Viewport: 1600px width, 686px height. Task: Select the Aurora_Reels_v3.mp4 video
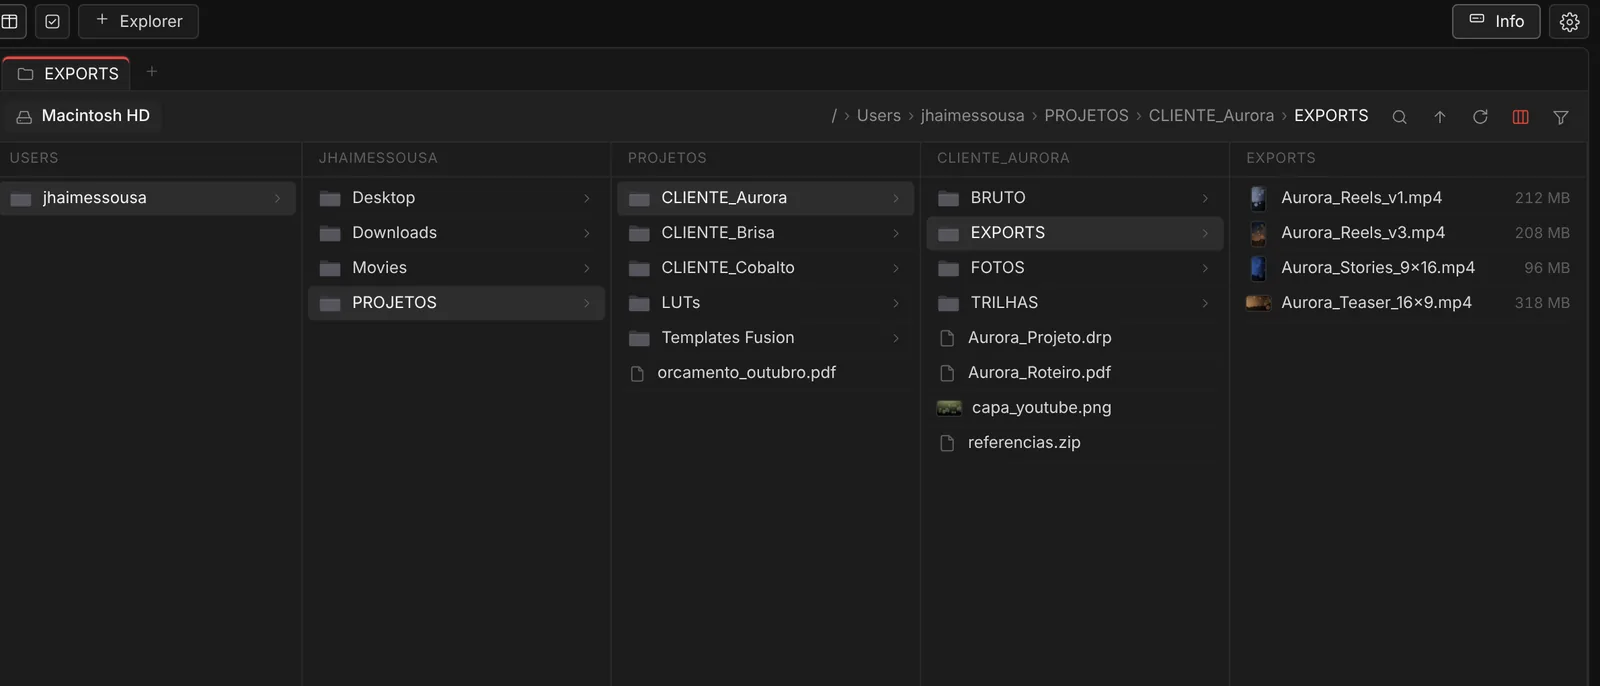click(x=1408, y=233)
